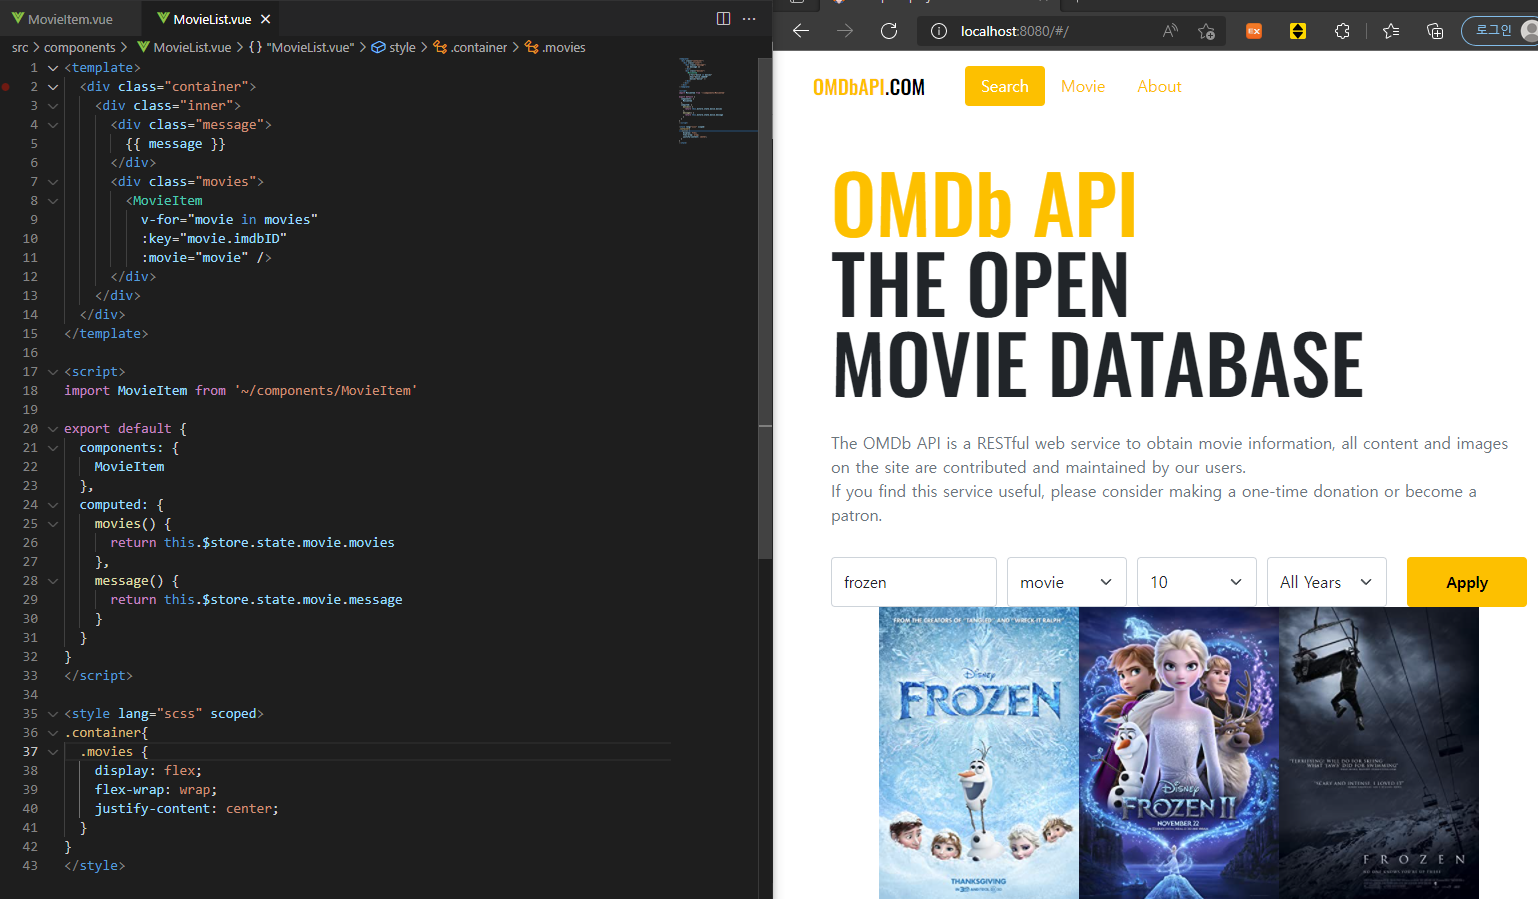Click the .movies breadcrumb

point(555,47)
